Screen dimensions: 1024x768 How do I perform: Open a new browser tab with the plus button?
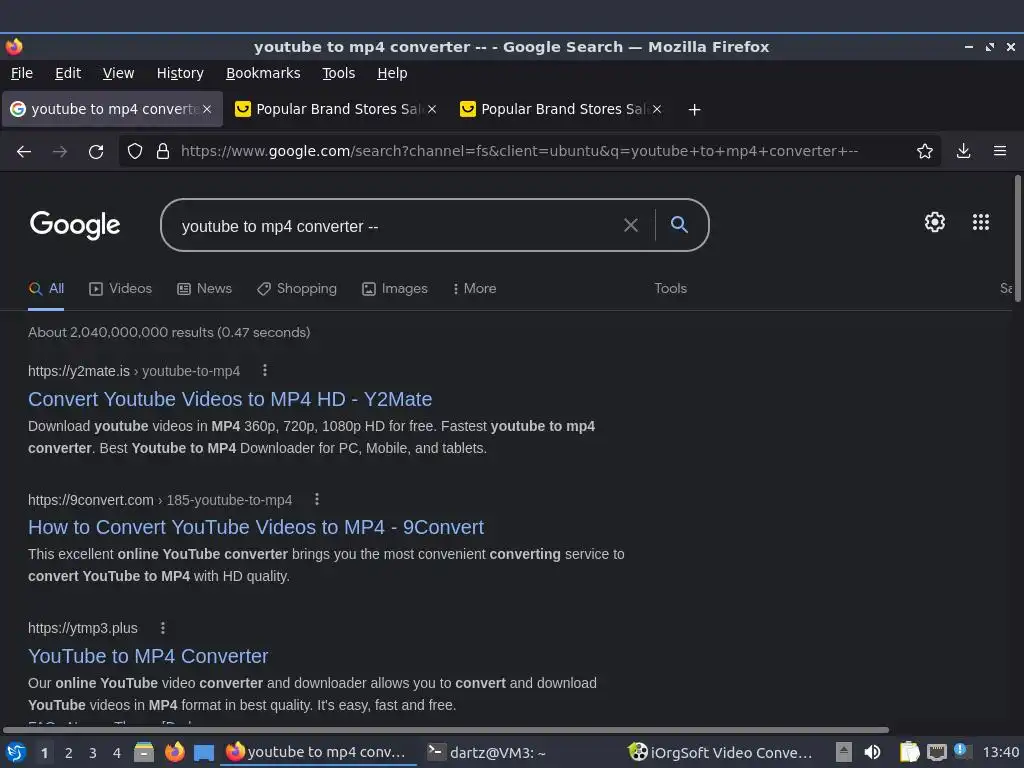tap(694, 110)
